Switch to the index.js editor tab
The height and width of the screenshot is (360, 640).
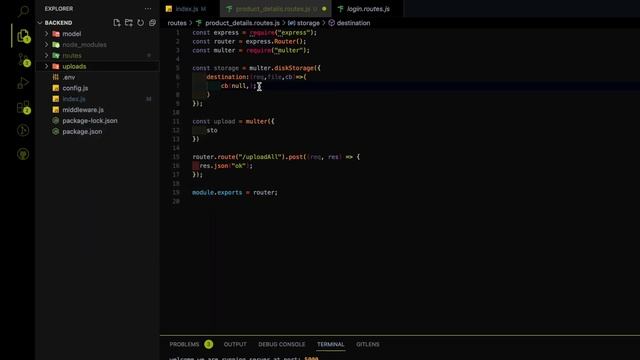[x=187, y=9]
